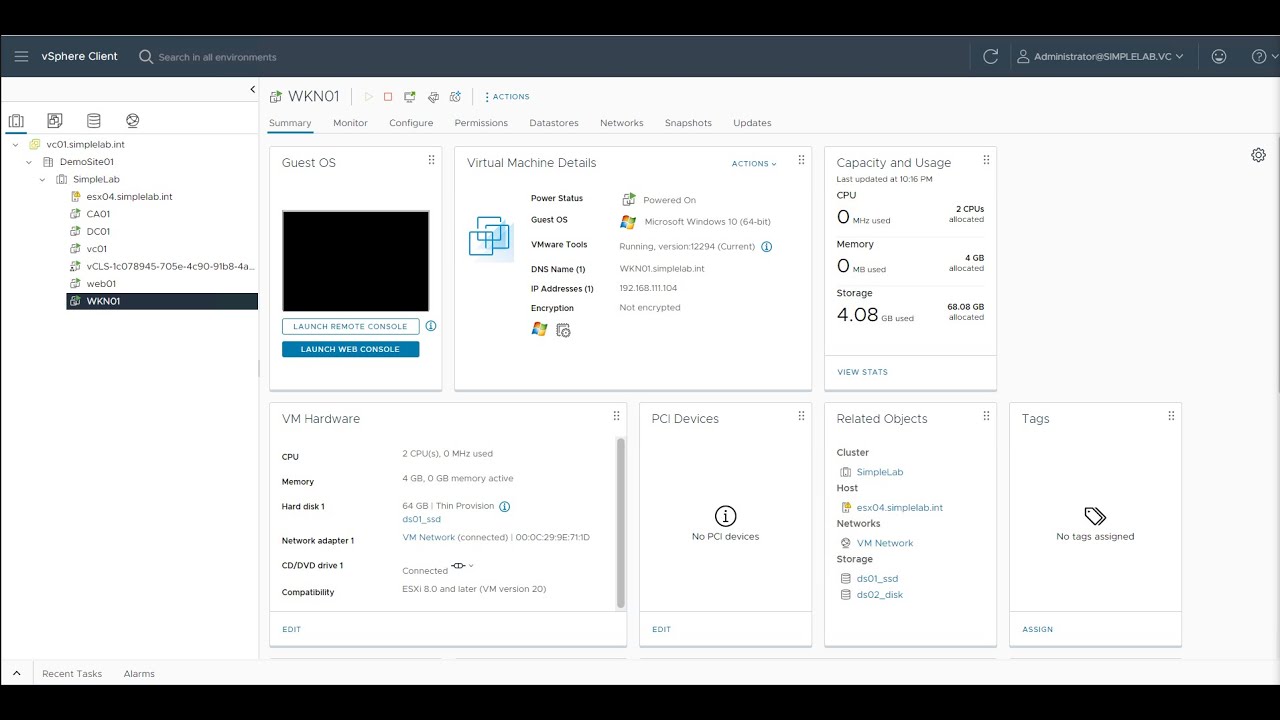Click Launch Remote Console button
This screenshot has width=1280, height=720.
350,326
